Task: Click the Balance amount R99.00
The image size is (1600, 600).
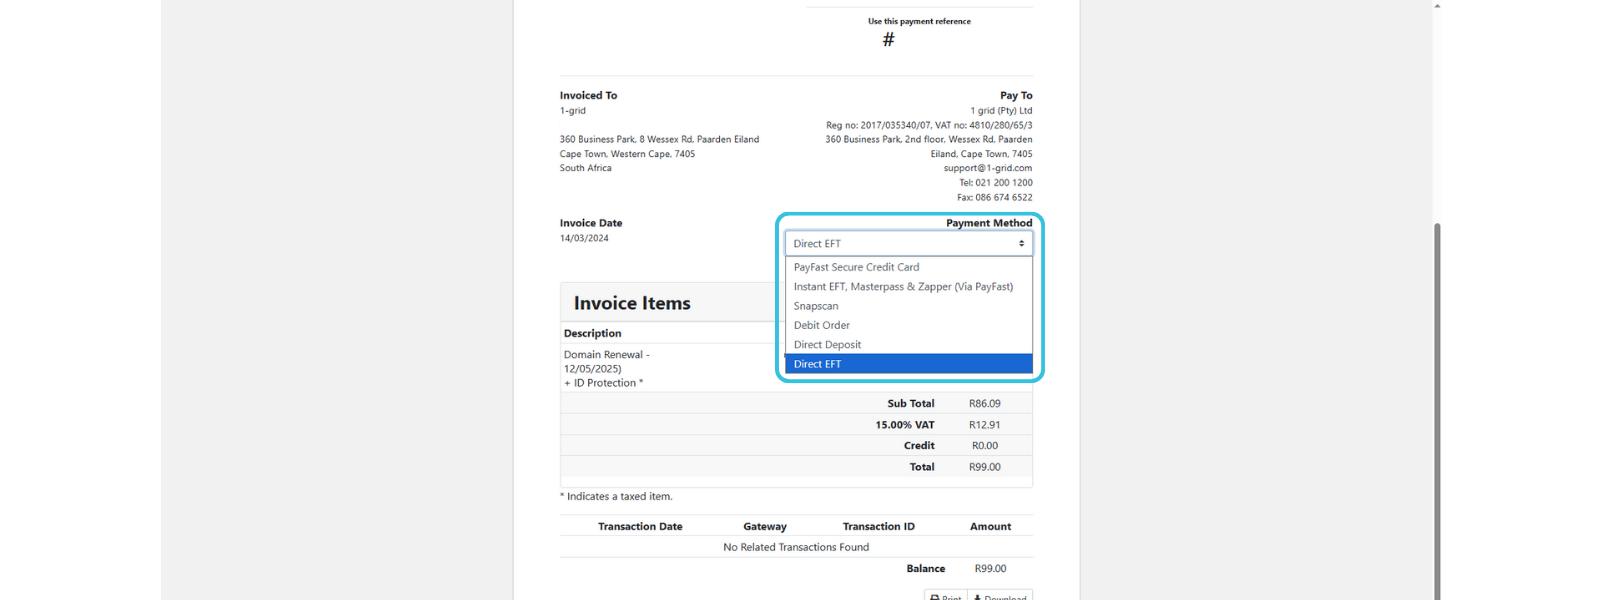Action: (990, 569)
